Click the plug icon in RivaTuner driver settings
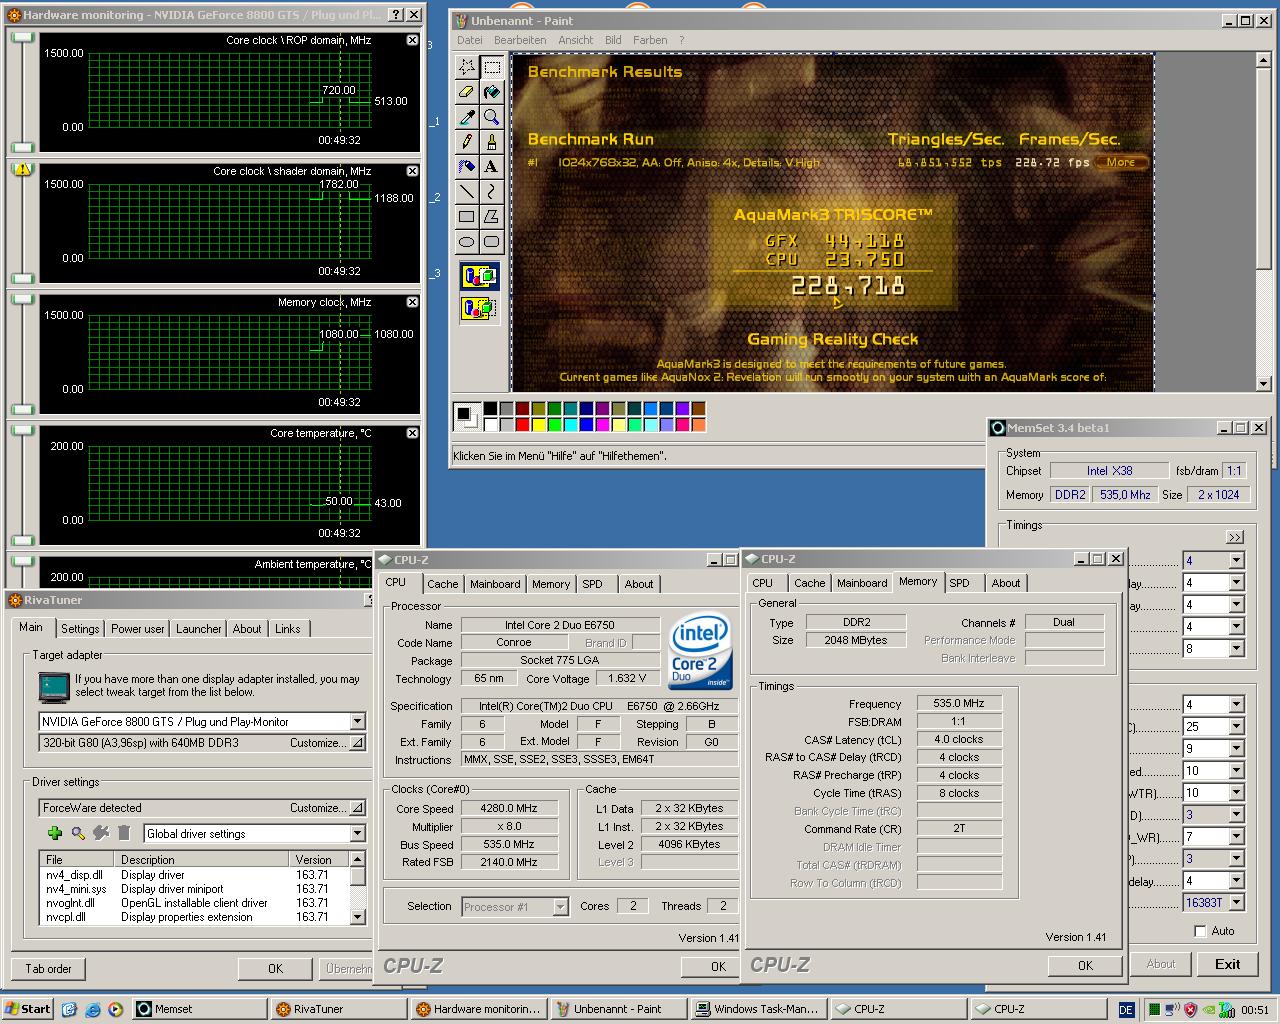The width and height of the screenshot is (1280, 1024). 101,833
